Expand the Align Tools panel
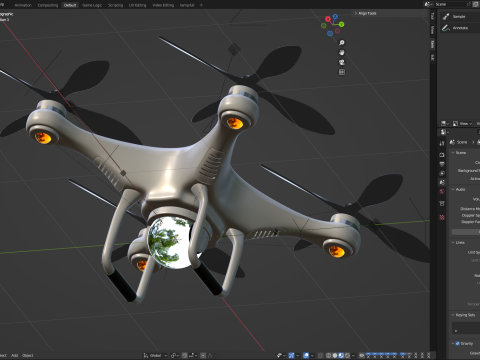 (366, 13)
